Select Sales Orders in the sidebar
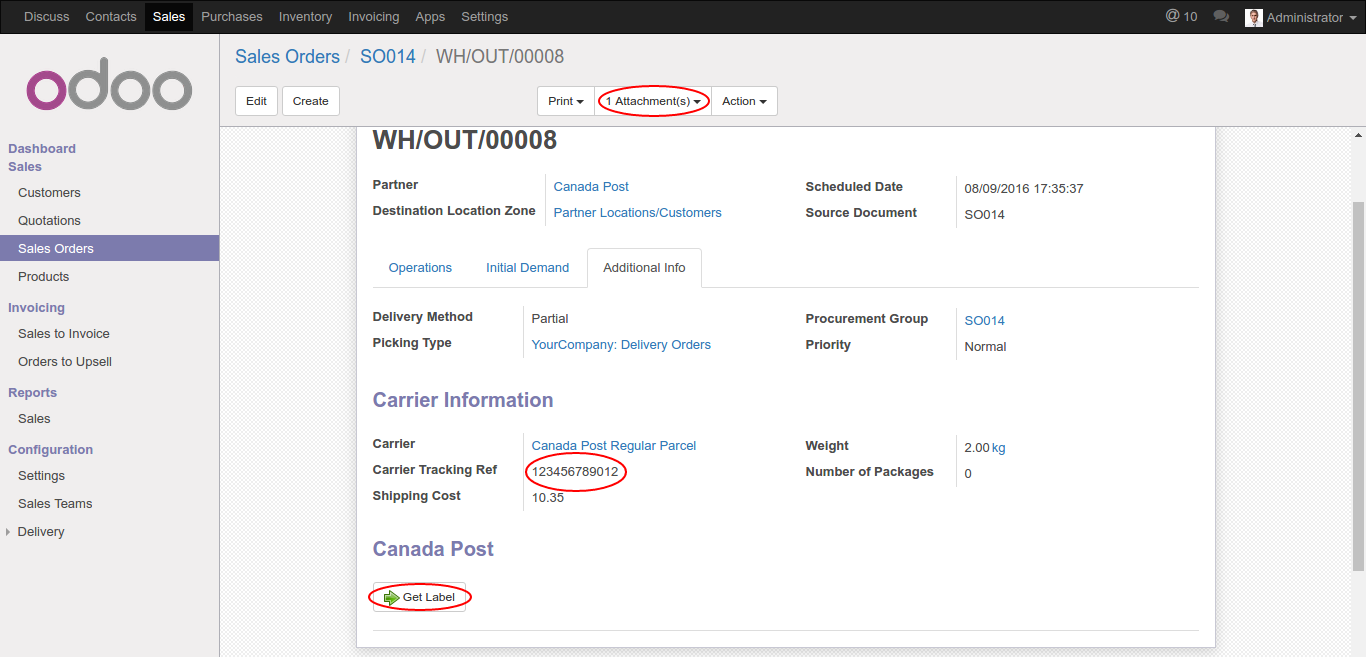 (x=110, y=249)
